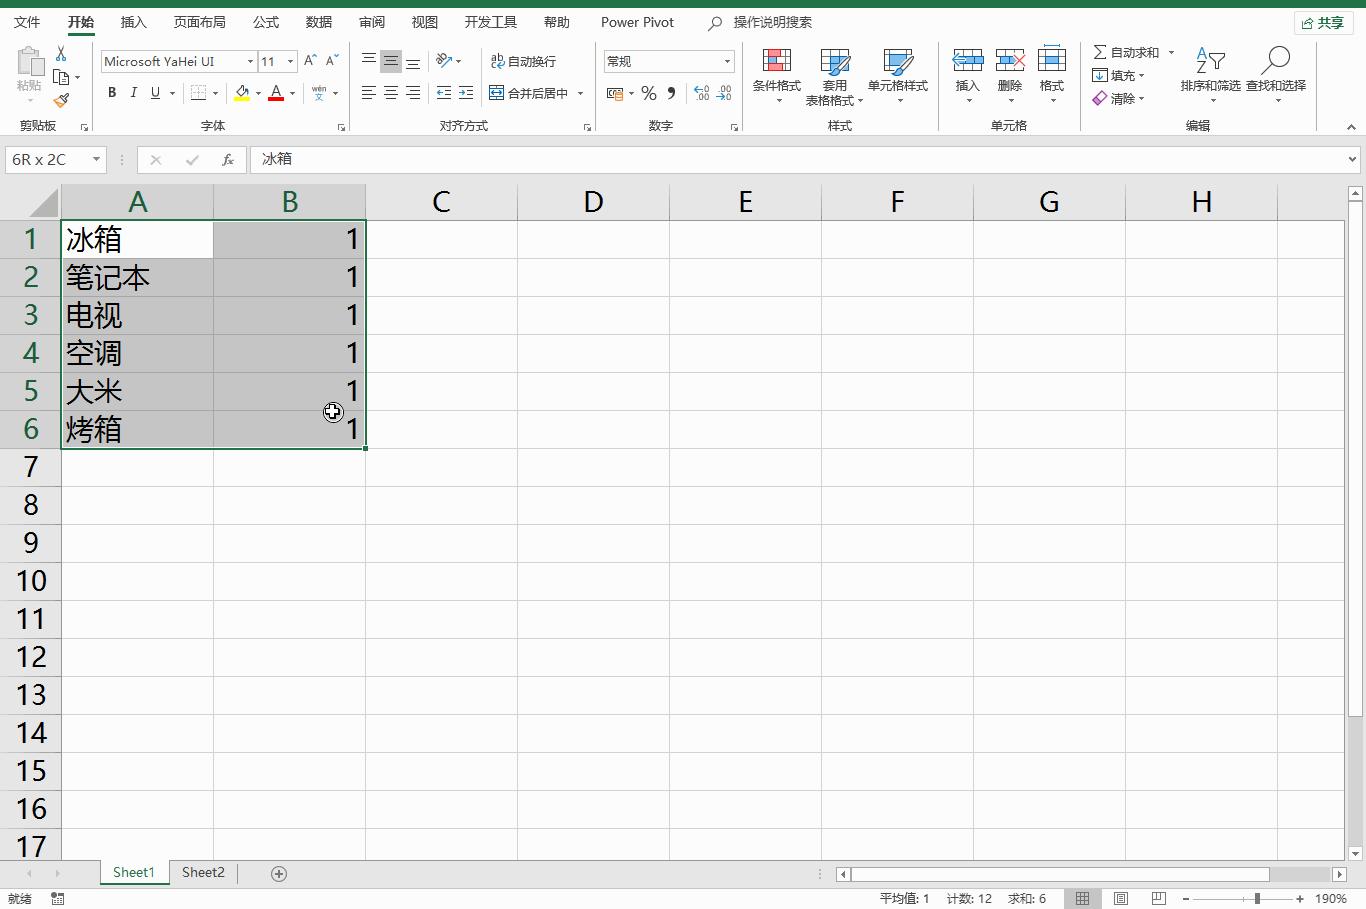The width and height of the screenshot is (1366, 909).
Task: Click the AutoSum sigma icon
Action: 1100,52
